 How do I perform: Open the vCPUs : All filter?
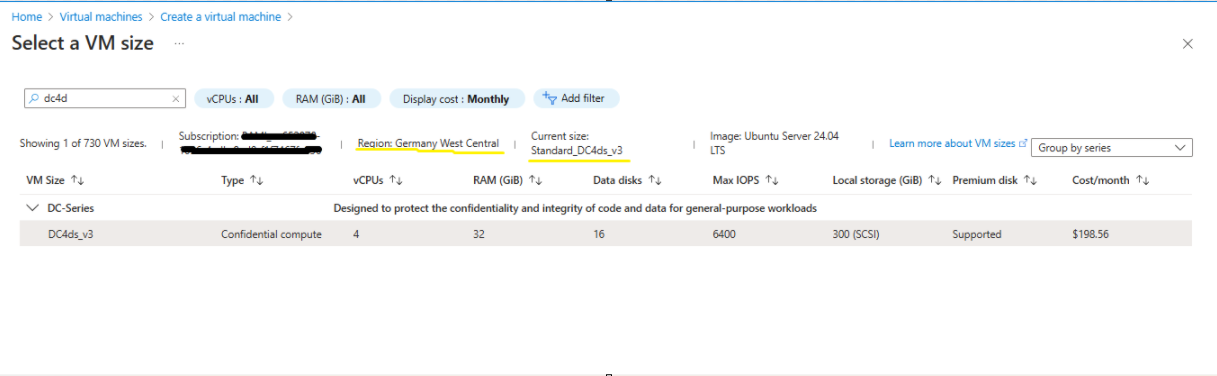coord(233,99)
